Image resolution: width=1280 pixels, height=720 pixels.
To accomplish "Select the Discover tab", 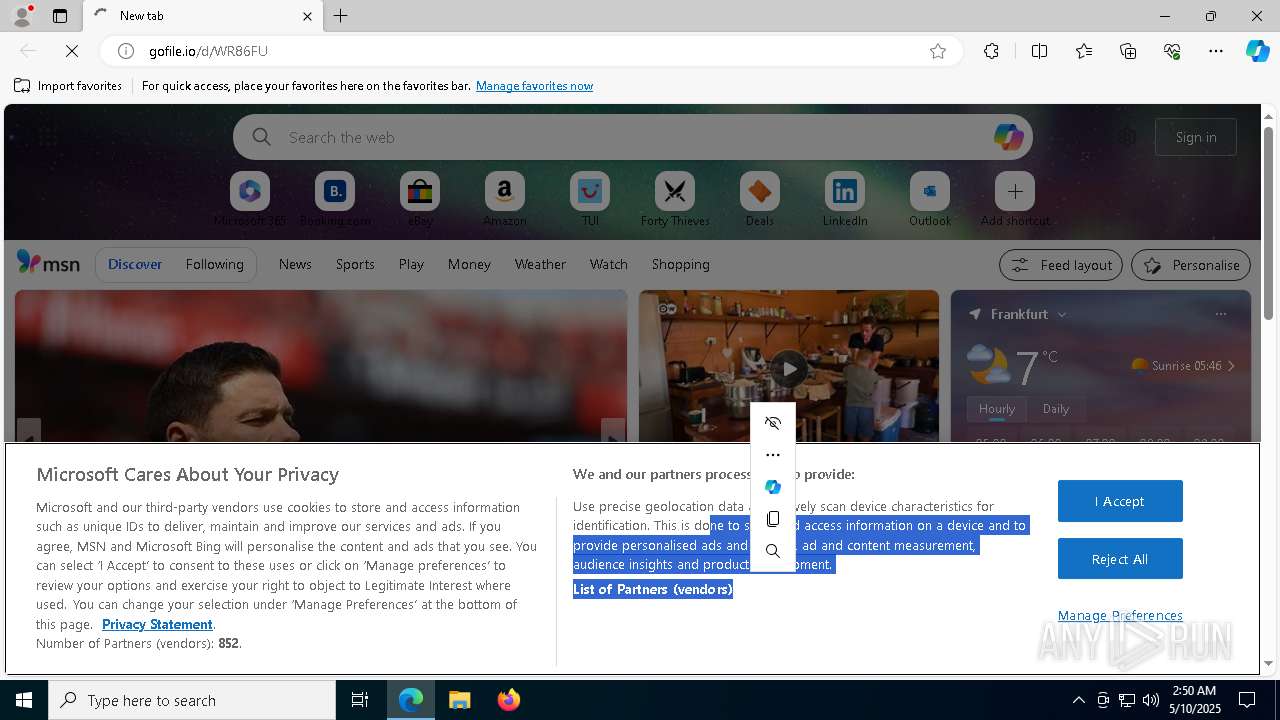I will click(135, 264).
